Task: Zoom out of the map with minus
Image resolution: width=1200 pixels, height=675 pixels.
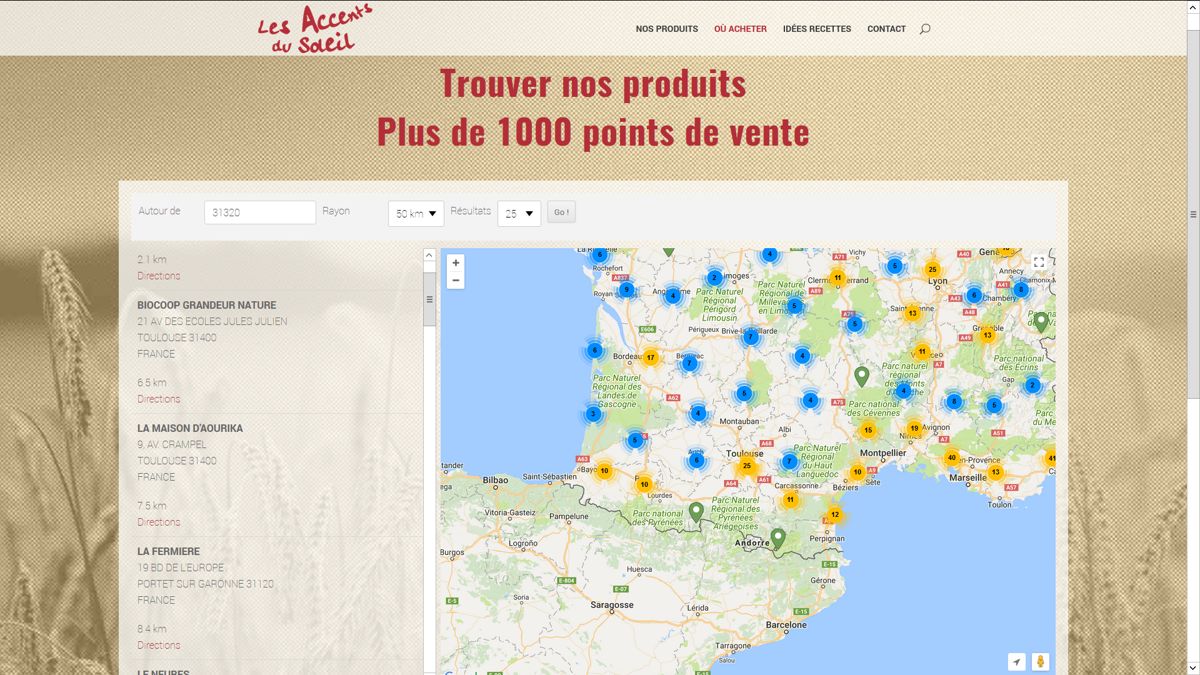Action: [456, 281]
